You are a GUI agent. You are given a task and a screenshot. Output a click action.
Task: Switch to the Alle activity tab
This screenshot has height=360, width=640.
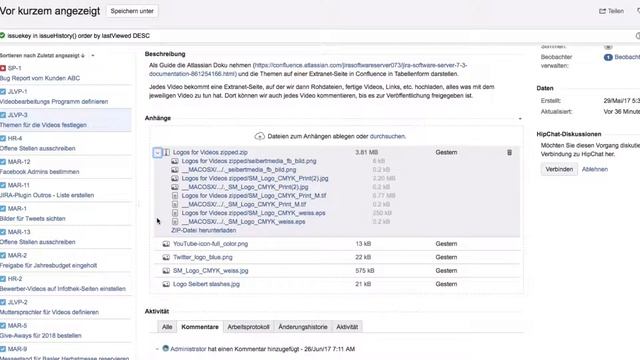(x=167, y=327)
